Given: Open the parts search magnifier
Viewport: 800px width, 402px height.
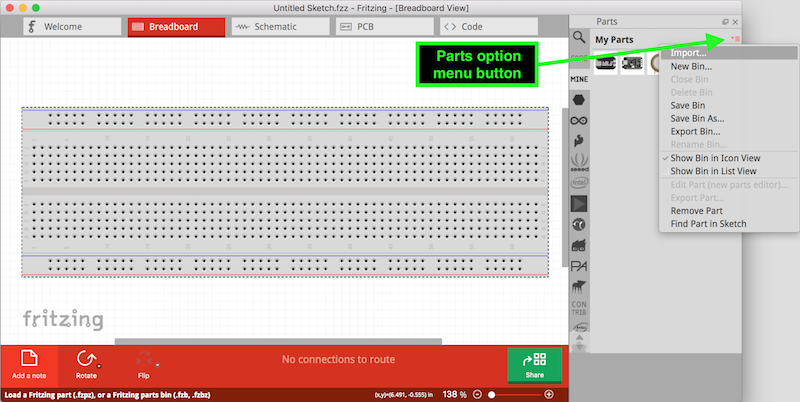Looking at the screenshot, I should pyautogui.click(x=579, y=37).
